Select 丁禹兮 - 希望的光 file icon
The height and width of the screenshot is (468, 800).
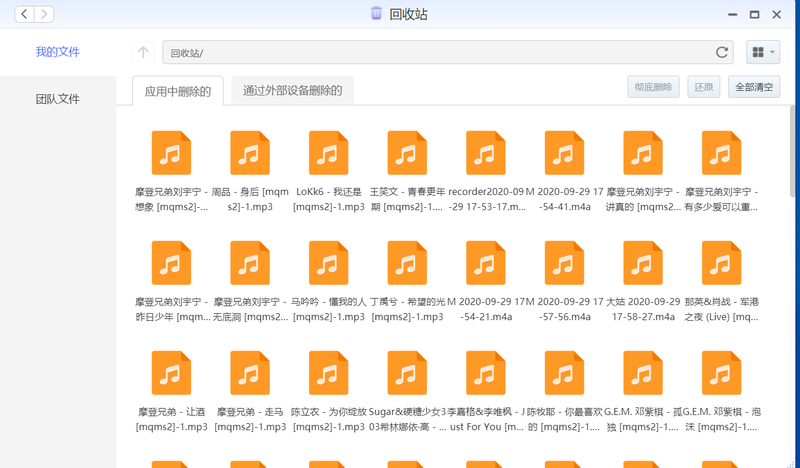click(407, 262)
